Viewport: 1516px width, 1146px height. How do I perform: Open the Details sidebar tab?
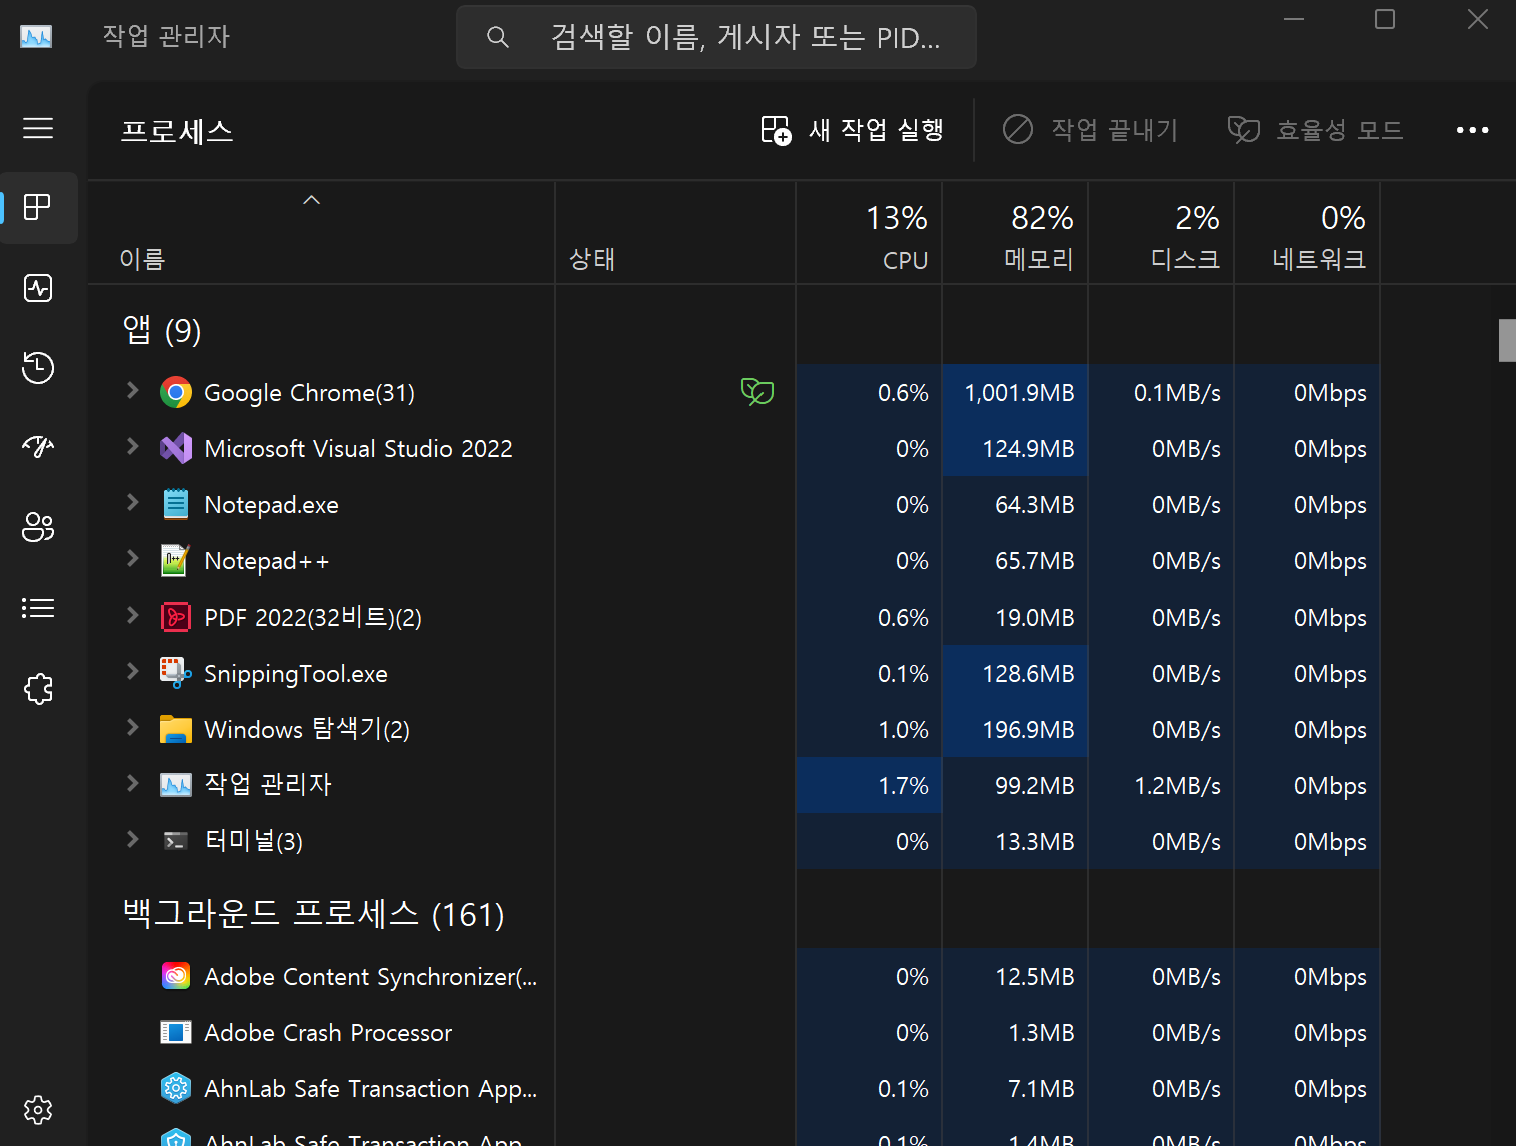click(x=38, y=608)
